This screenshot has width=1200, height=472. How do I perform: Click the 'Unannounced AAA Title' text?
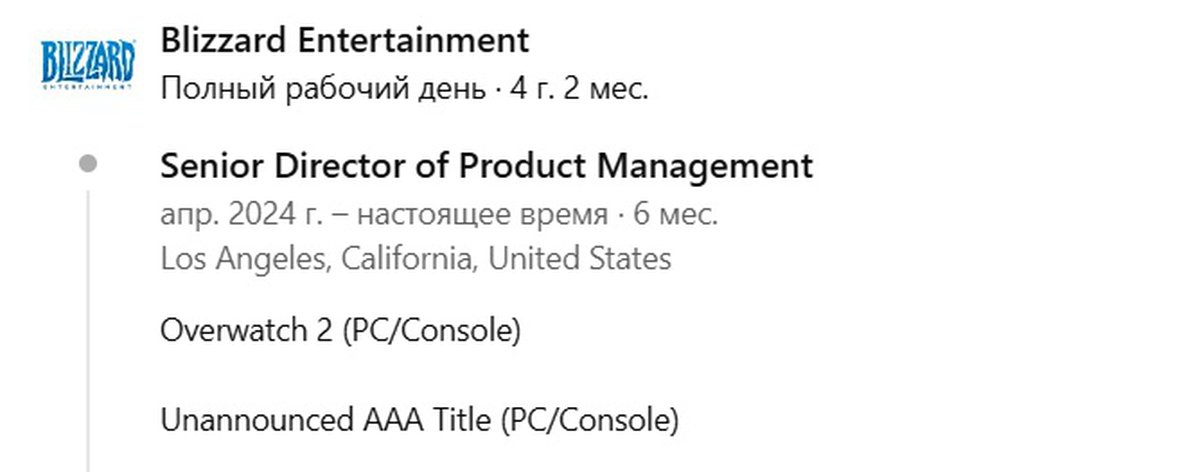[326, 420]
